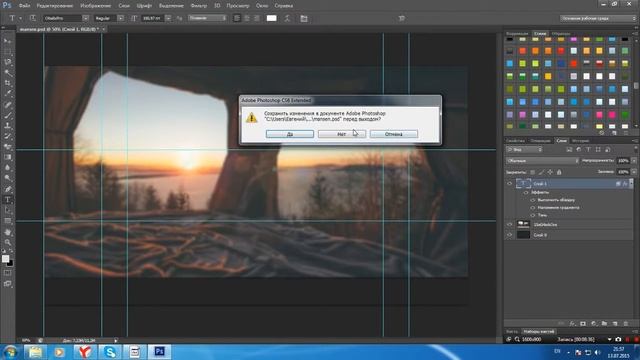Click the Отмена button in dialog
The width and height of the screenshot is (640, 360).
[393, 134]
